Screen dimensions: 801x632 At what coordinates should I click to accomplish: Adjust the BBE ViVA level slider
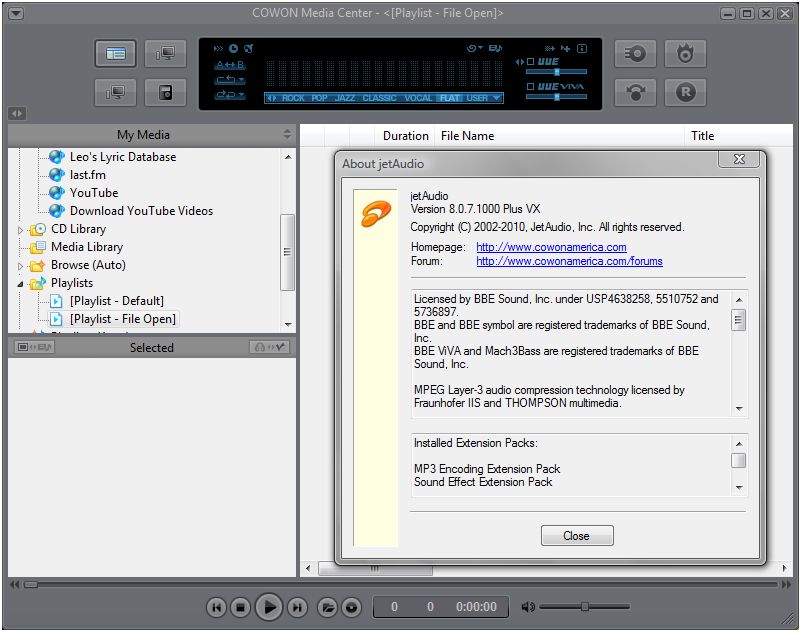pyautogui.click(x=557, y=97)
